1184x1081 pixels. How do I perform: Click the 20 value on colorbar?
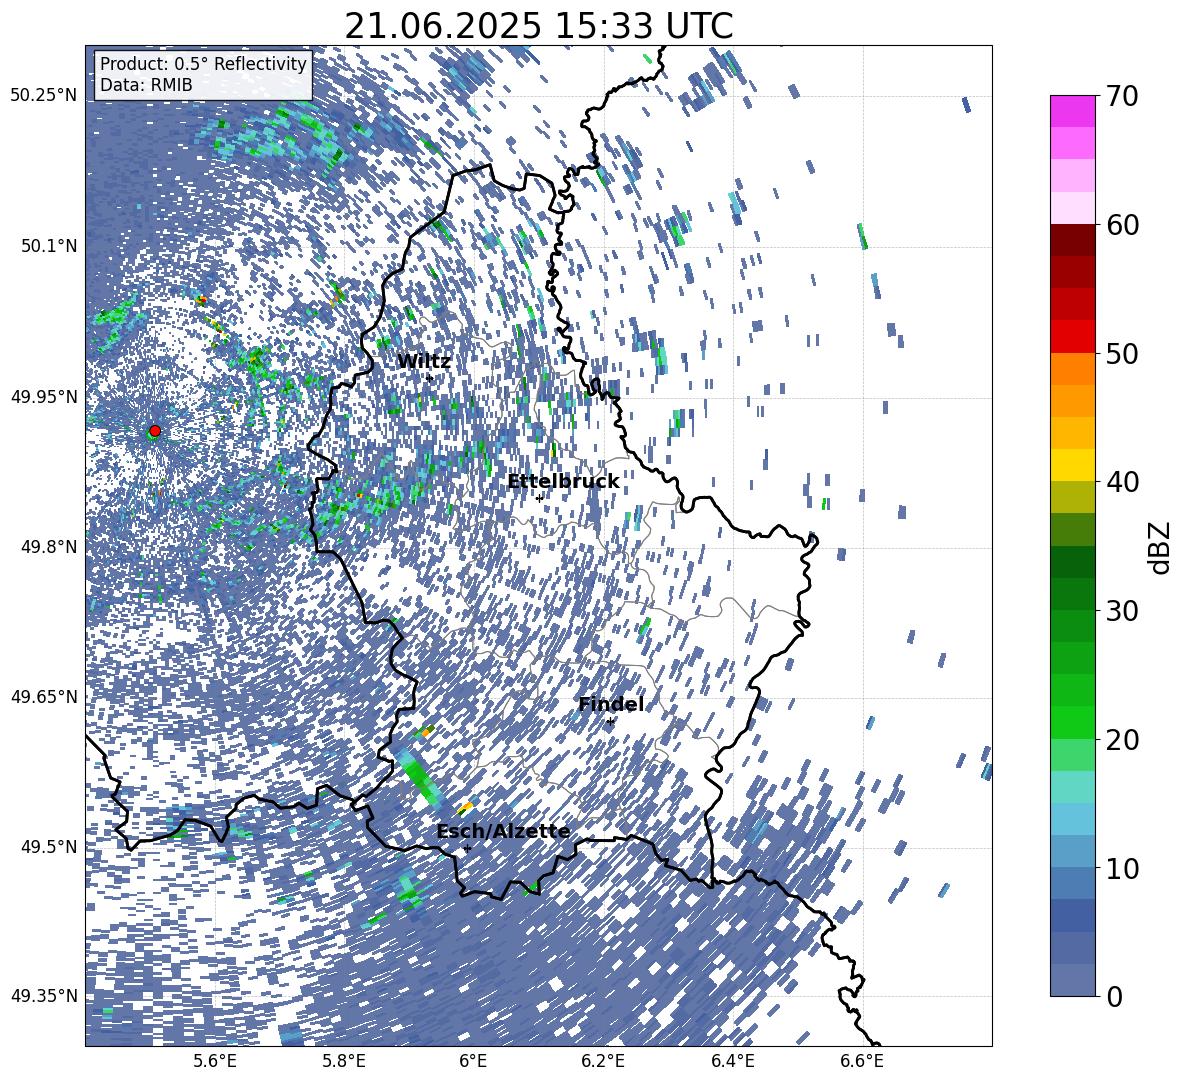click(1122, 739)
